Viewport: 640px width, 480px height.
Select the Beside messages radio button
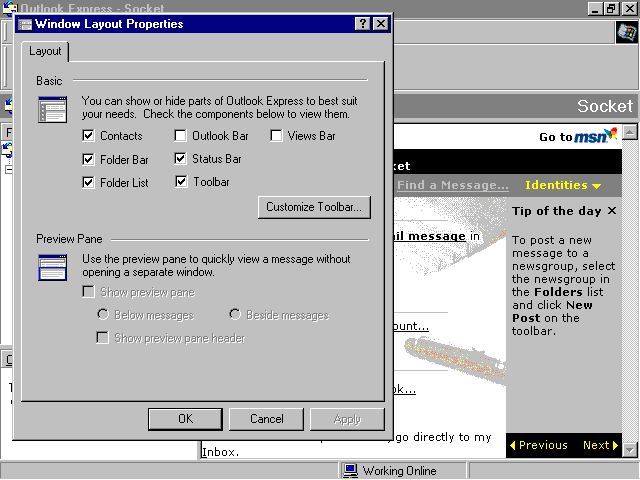coord(235,315)
